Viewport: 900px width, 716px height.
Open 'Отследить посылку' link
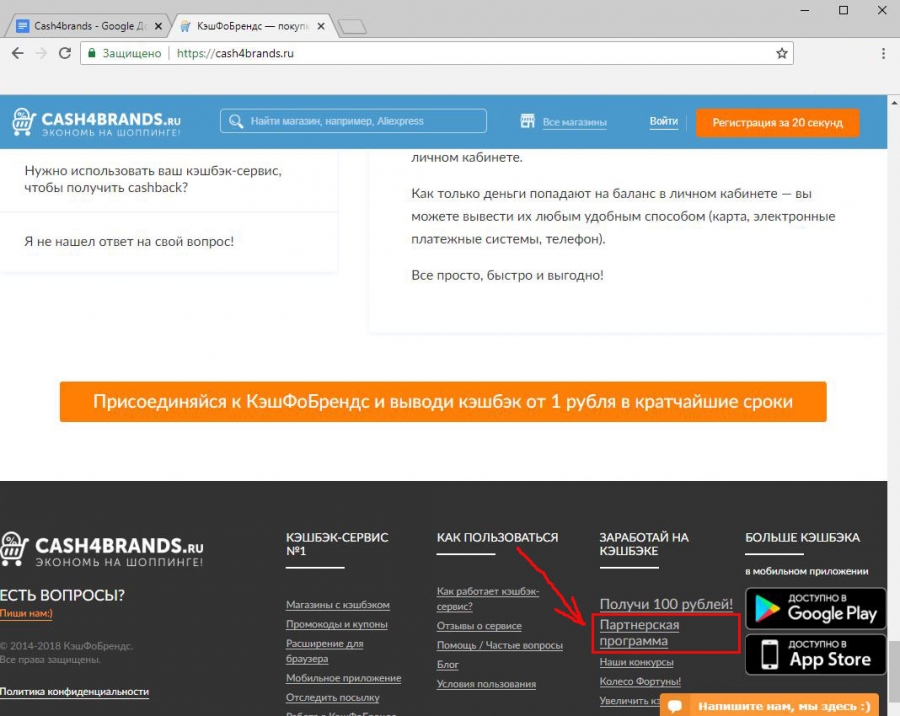[x=332, y=698]
